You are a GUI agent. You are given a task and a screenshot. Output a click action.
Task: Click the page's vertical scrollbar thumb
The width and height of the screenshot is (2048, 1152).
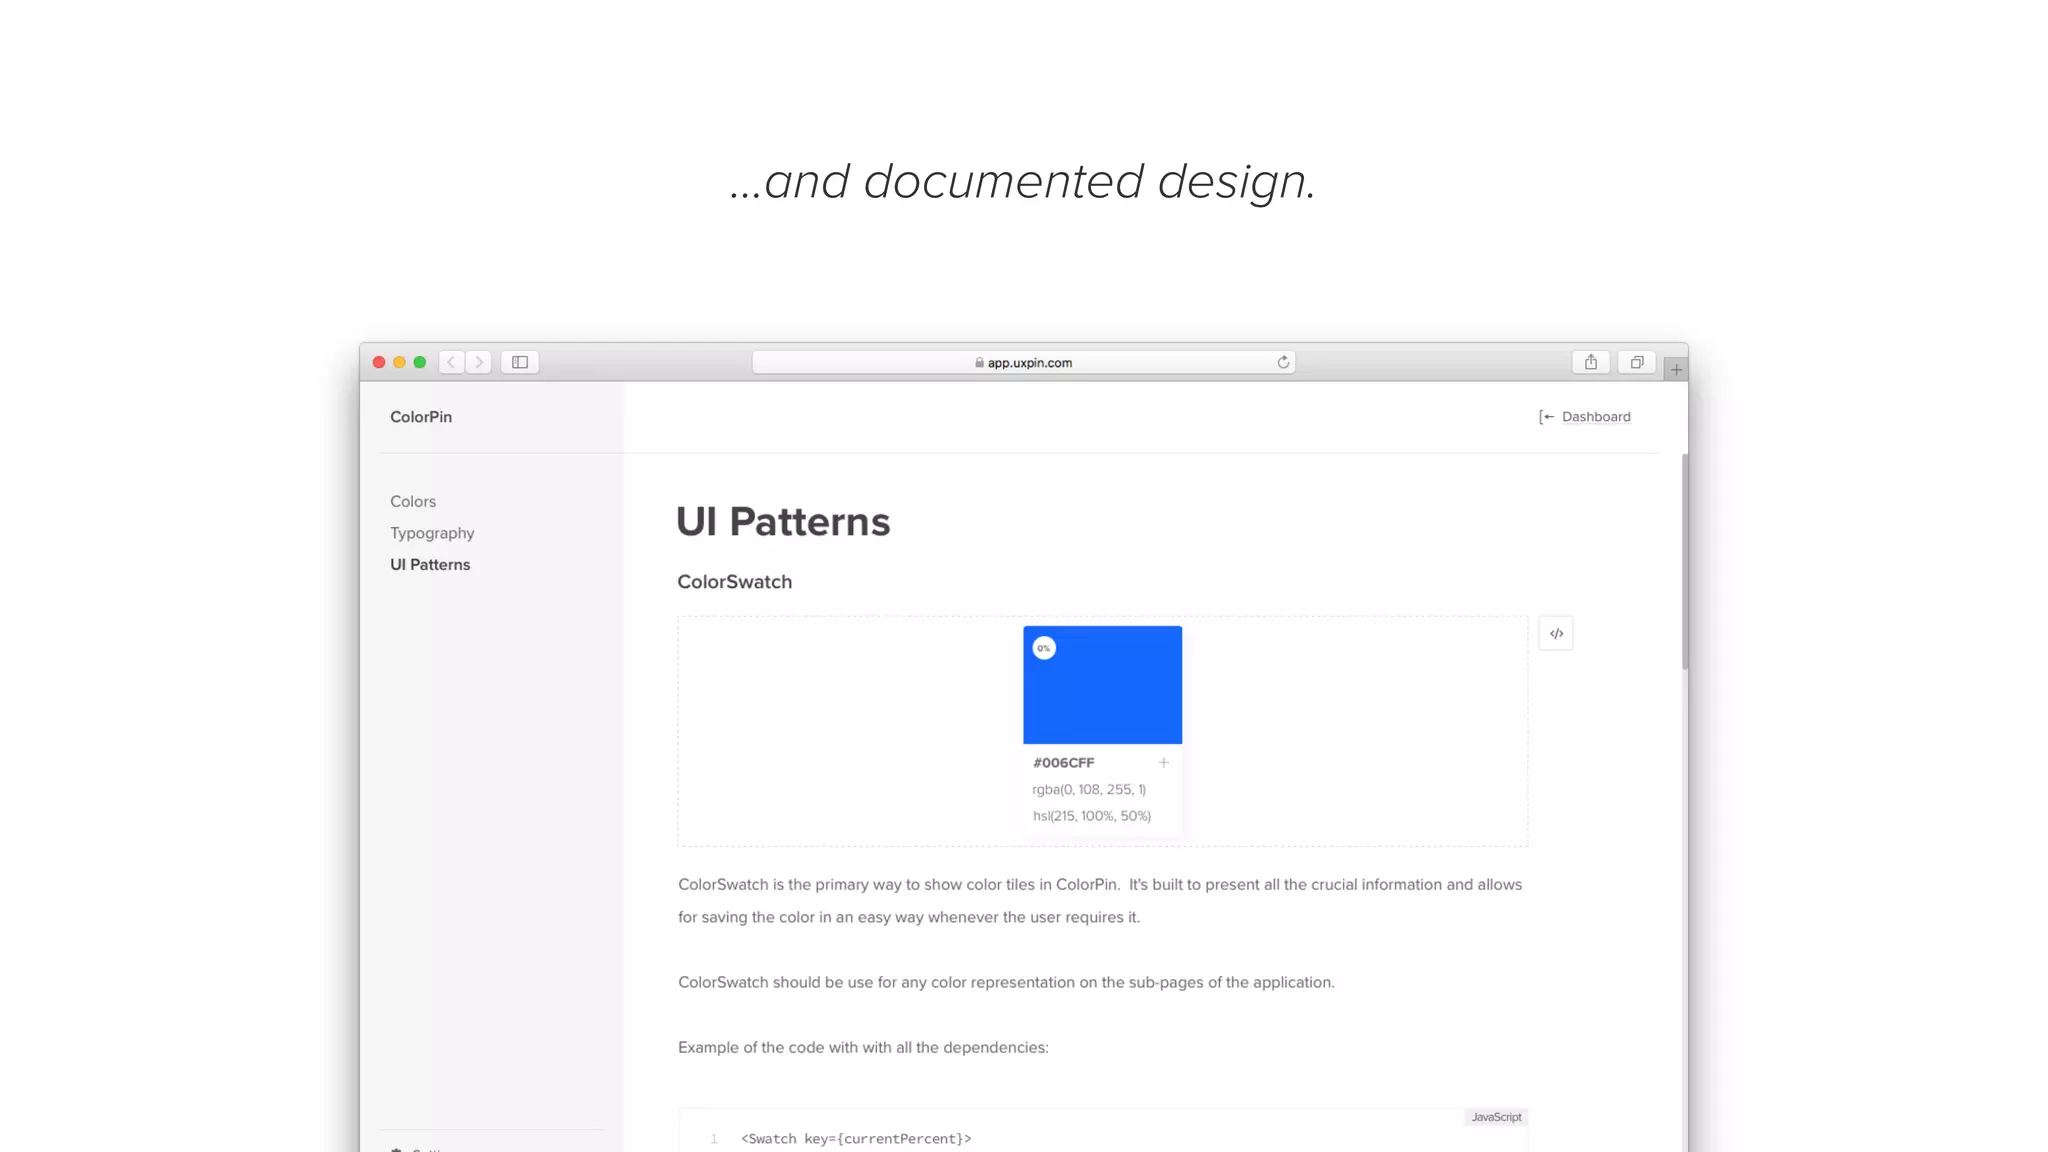(x=1685, y=561)
